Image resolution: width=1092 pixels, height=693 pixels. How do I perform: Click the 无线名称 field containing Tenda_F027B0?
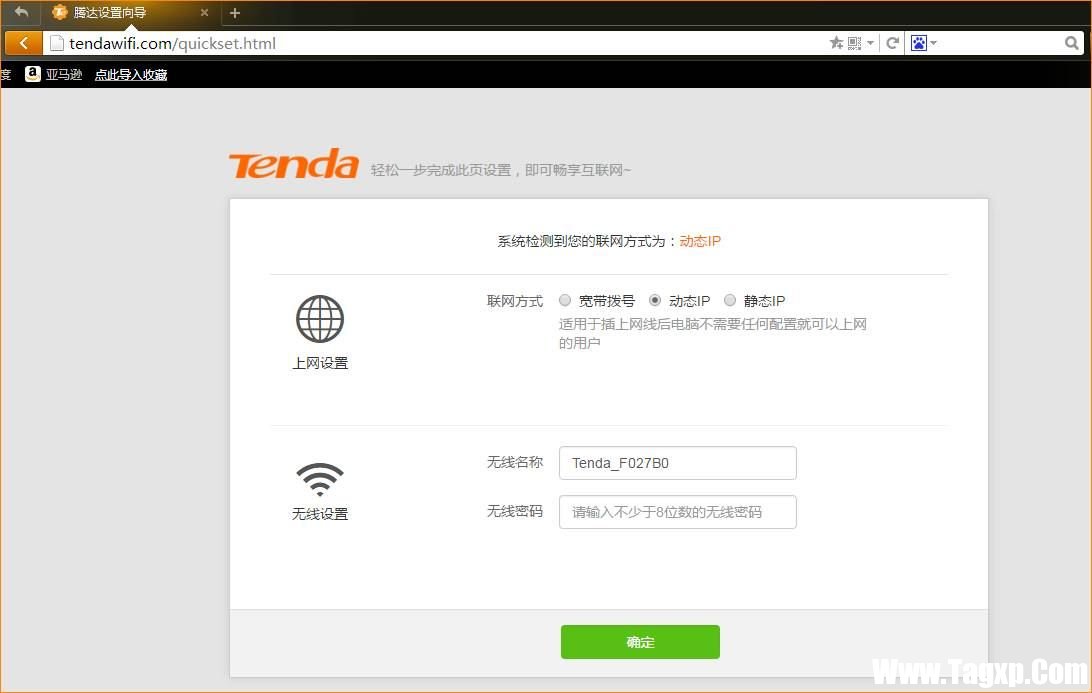click(x=678, y=463)
